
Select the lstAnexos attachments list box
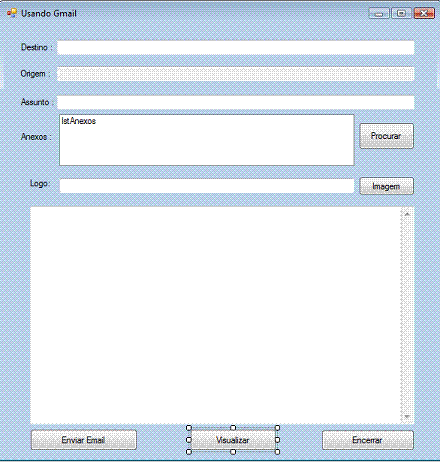tap(207, 140)
